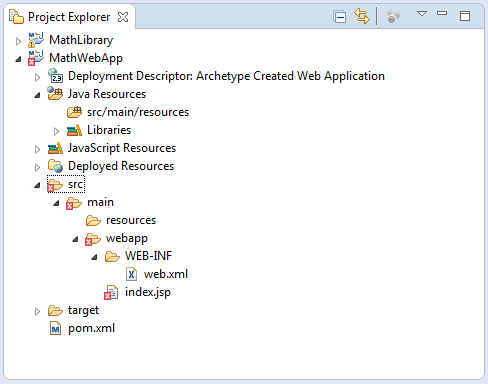
Task: Select the src/main/resources package folder icon
Action: tap(74, 112)
